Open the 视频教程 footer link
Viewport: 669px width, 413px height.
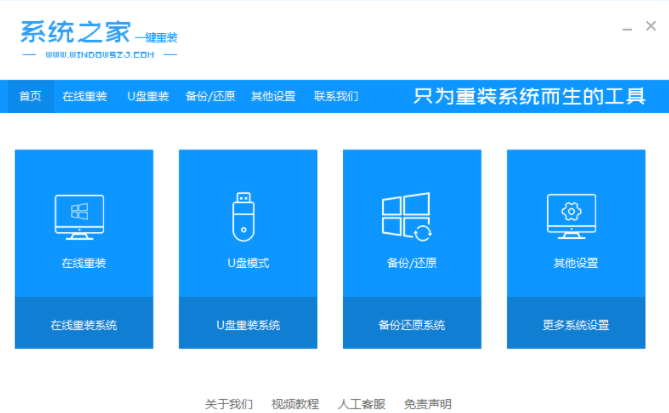(x=295, y=404)
